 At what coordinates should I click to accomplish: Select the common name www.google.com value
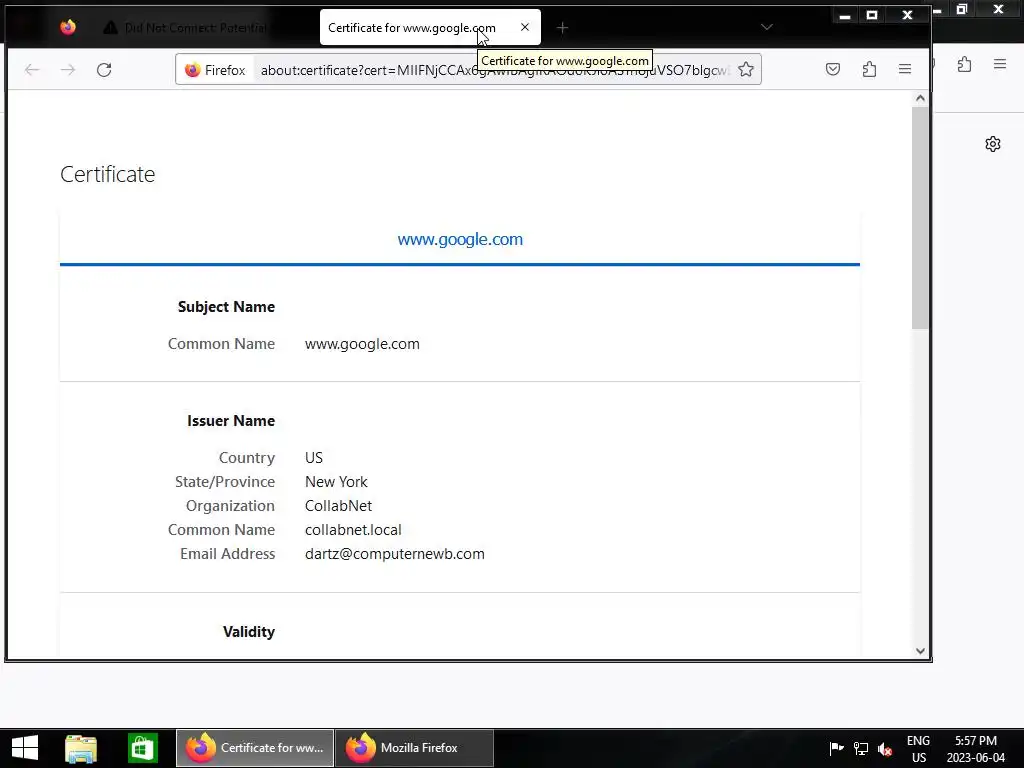[362, 344]
